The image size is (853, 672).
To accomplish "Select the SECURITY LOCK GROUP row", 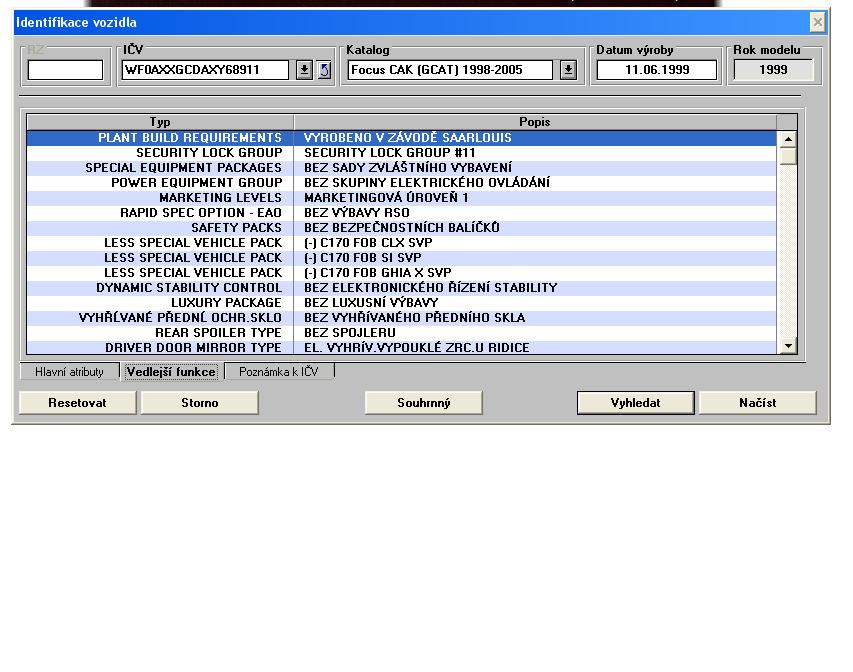I will tap(400, 153).
